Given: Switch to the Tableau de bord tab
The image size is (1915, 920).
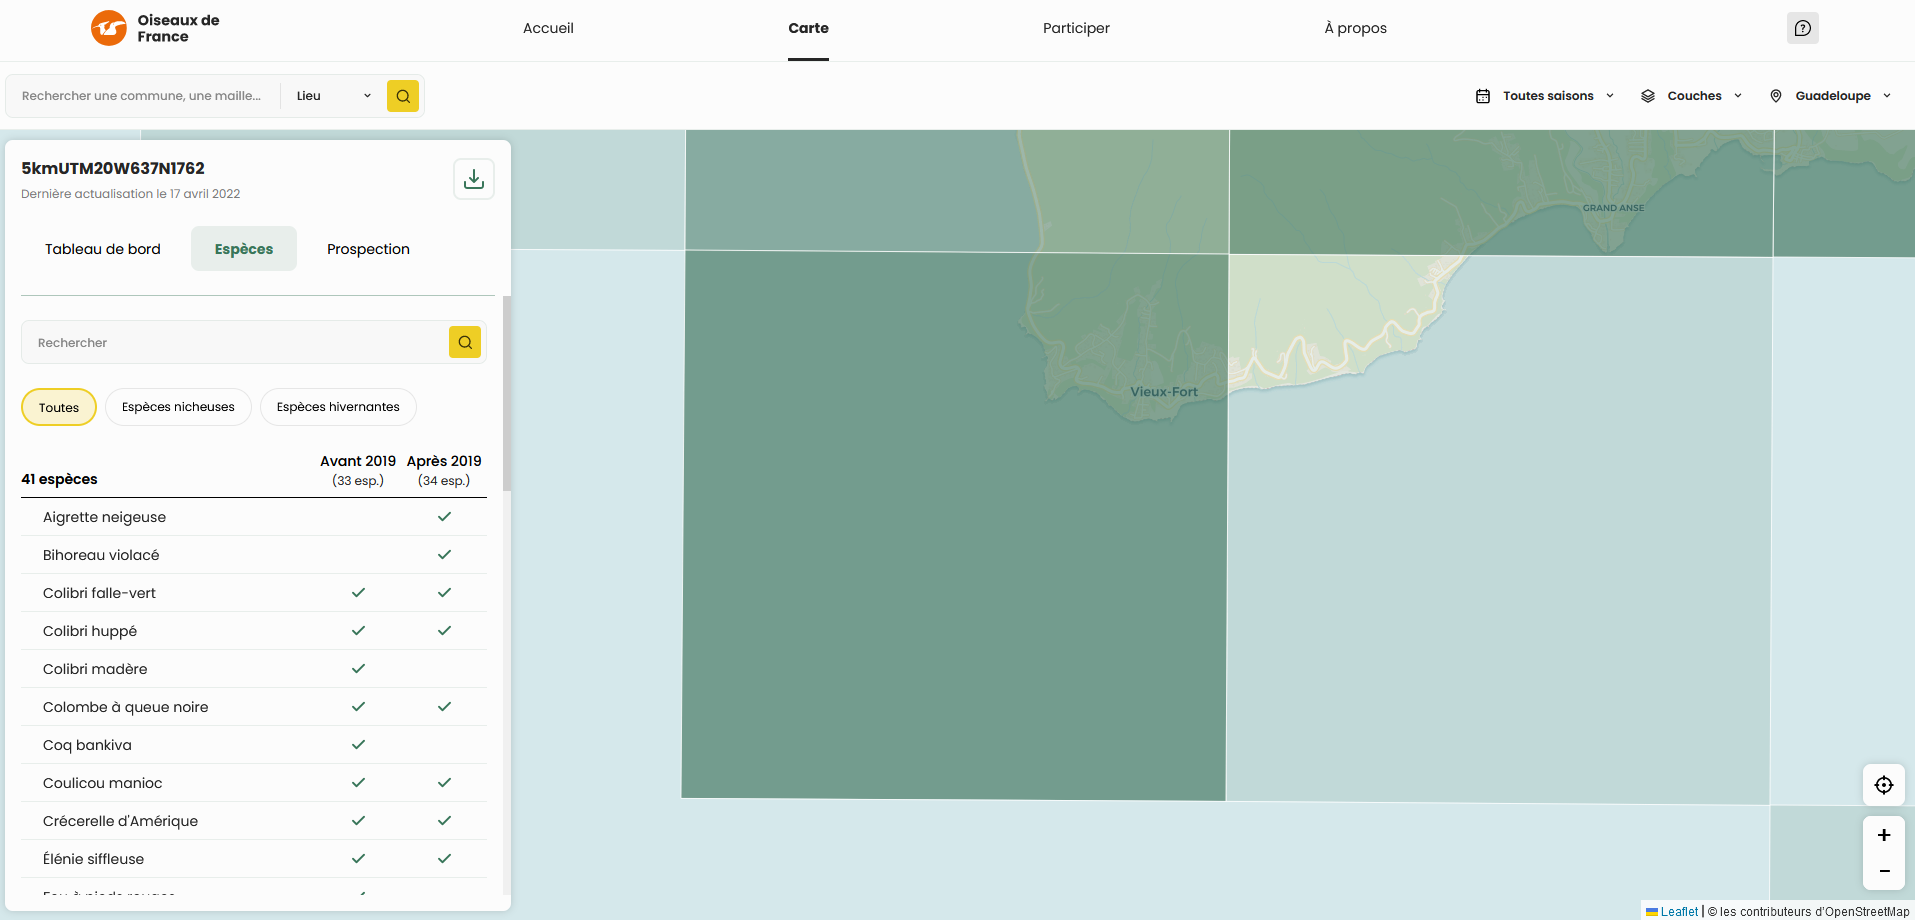Looking at the screenshot, I should click(x=103, y=249).
